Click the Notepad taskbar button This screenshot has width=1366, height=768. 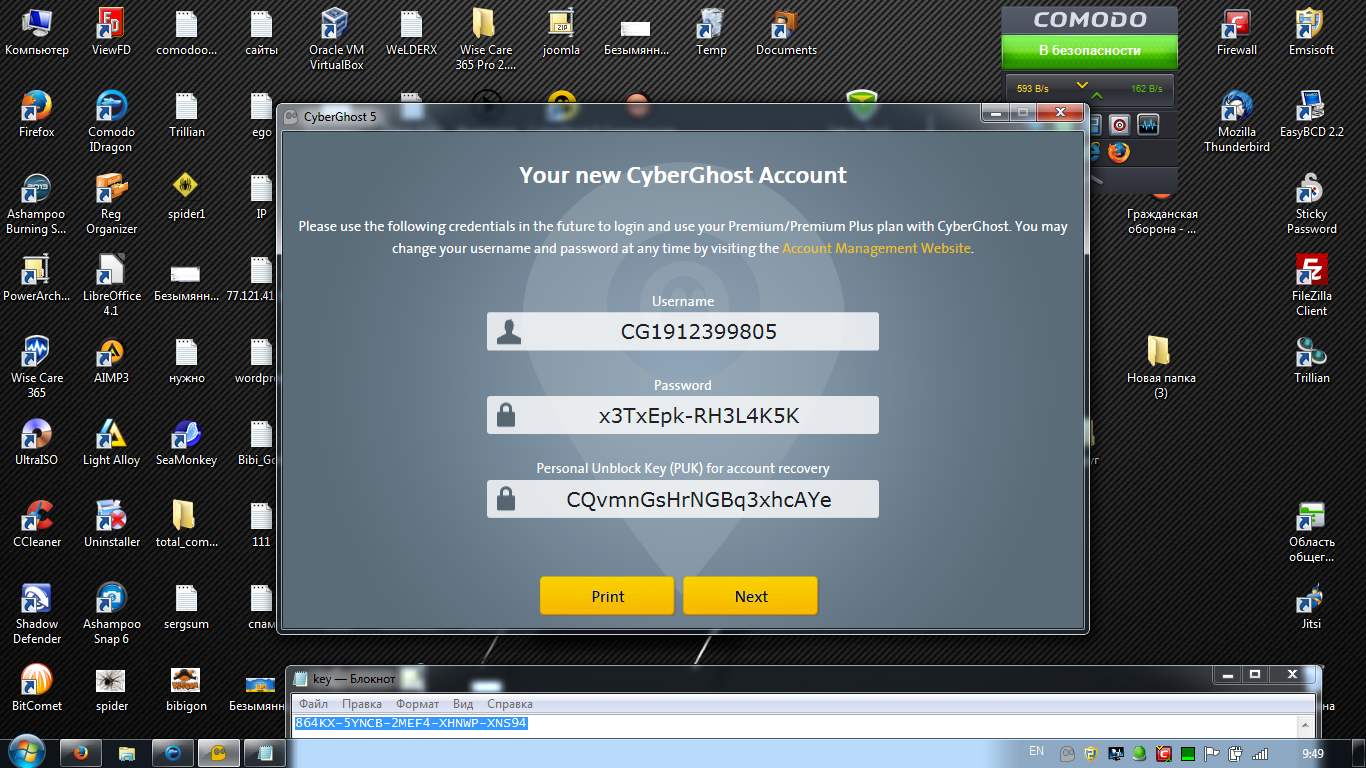(265, 753)
